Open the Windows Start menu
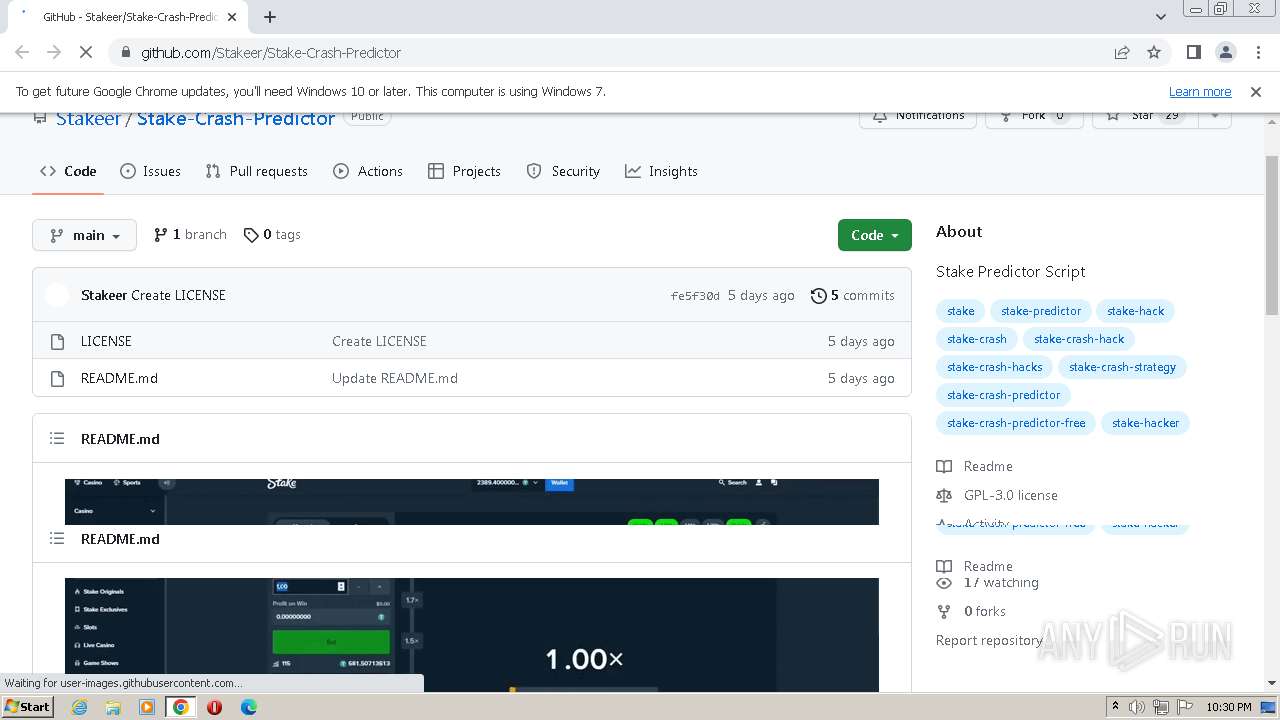The image size is (1280, 720). tap(27, 706)
